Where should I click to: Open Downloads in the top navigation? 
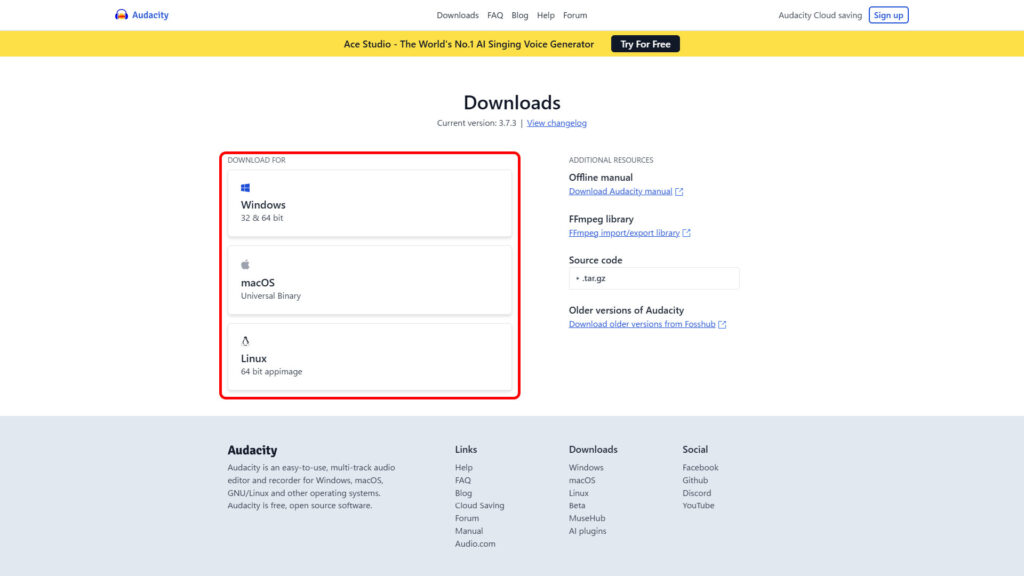click(x=457, y=15)
